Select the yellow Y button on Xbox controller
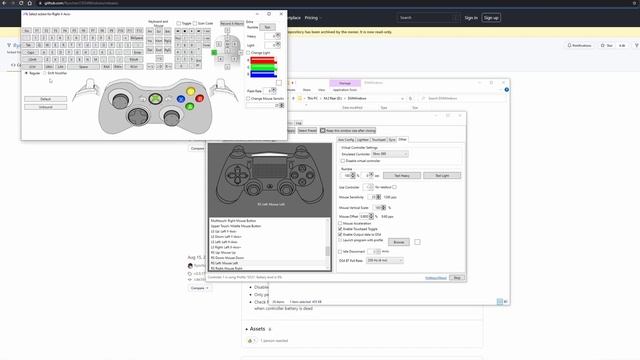This screenshot has width=640, height=360. pos(191,91)
